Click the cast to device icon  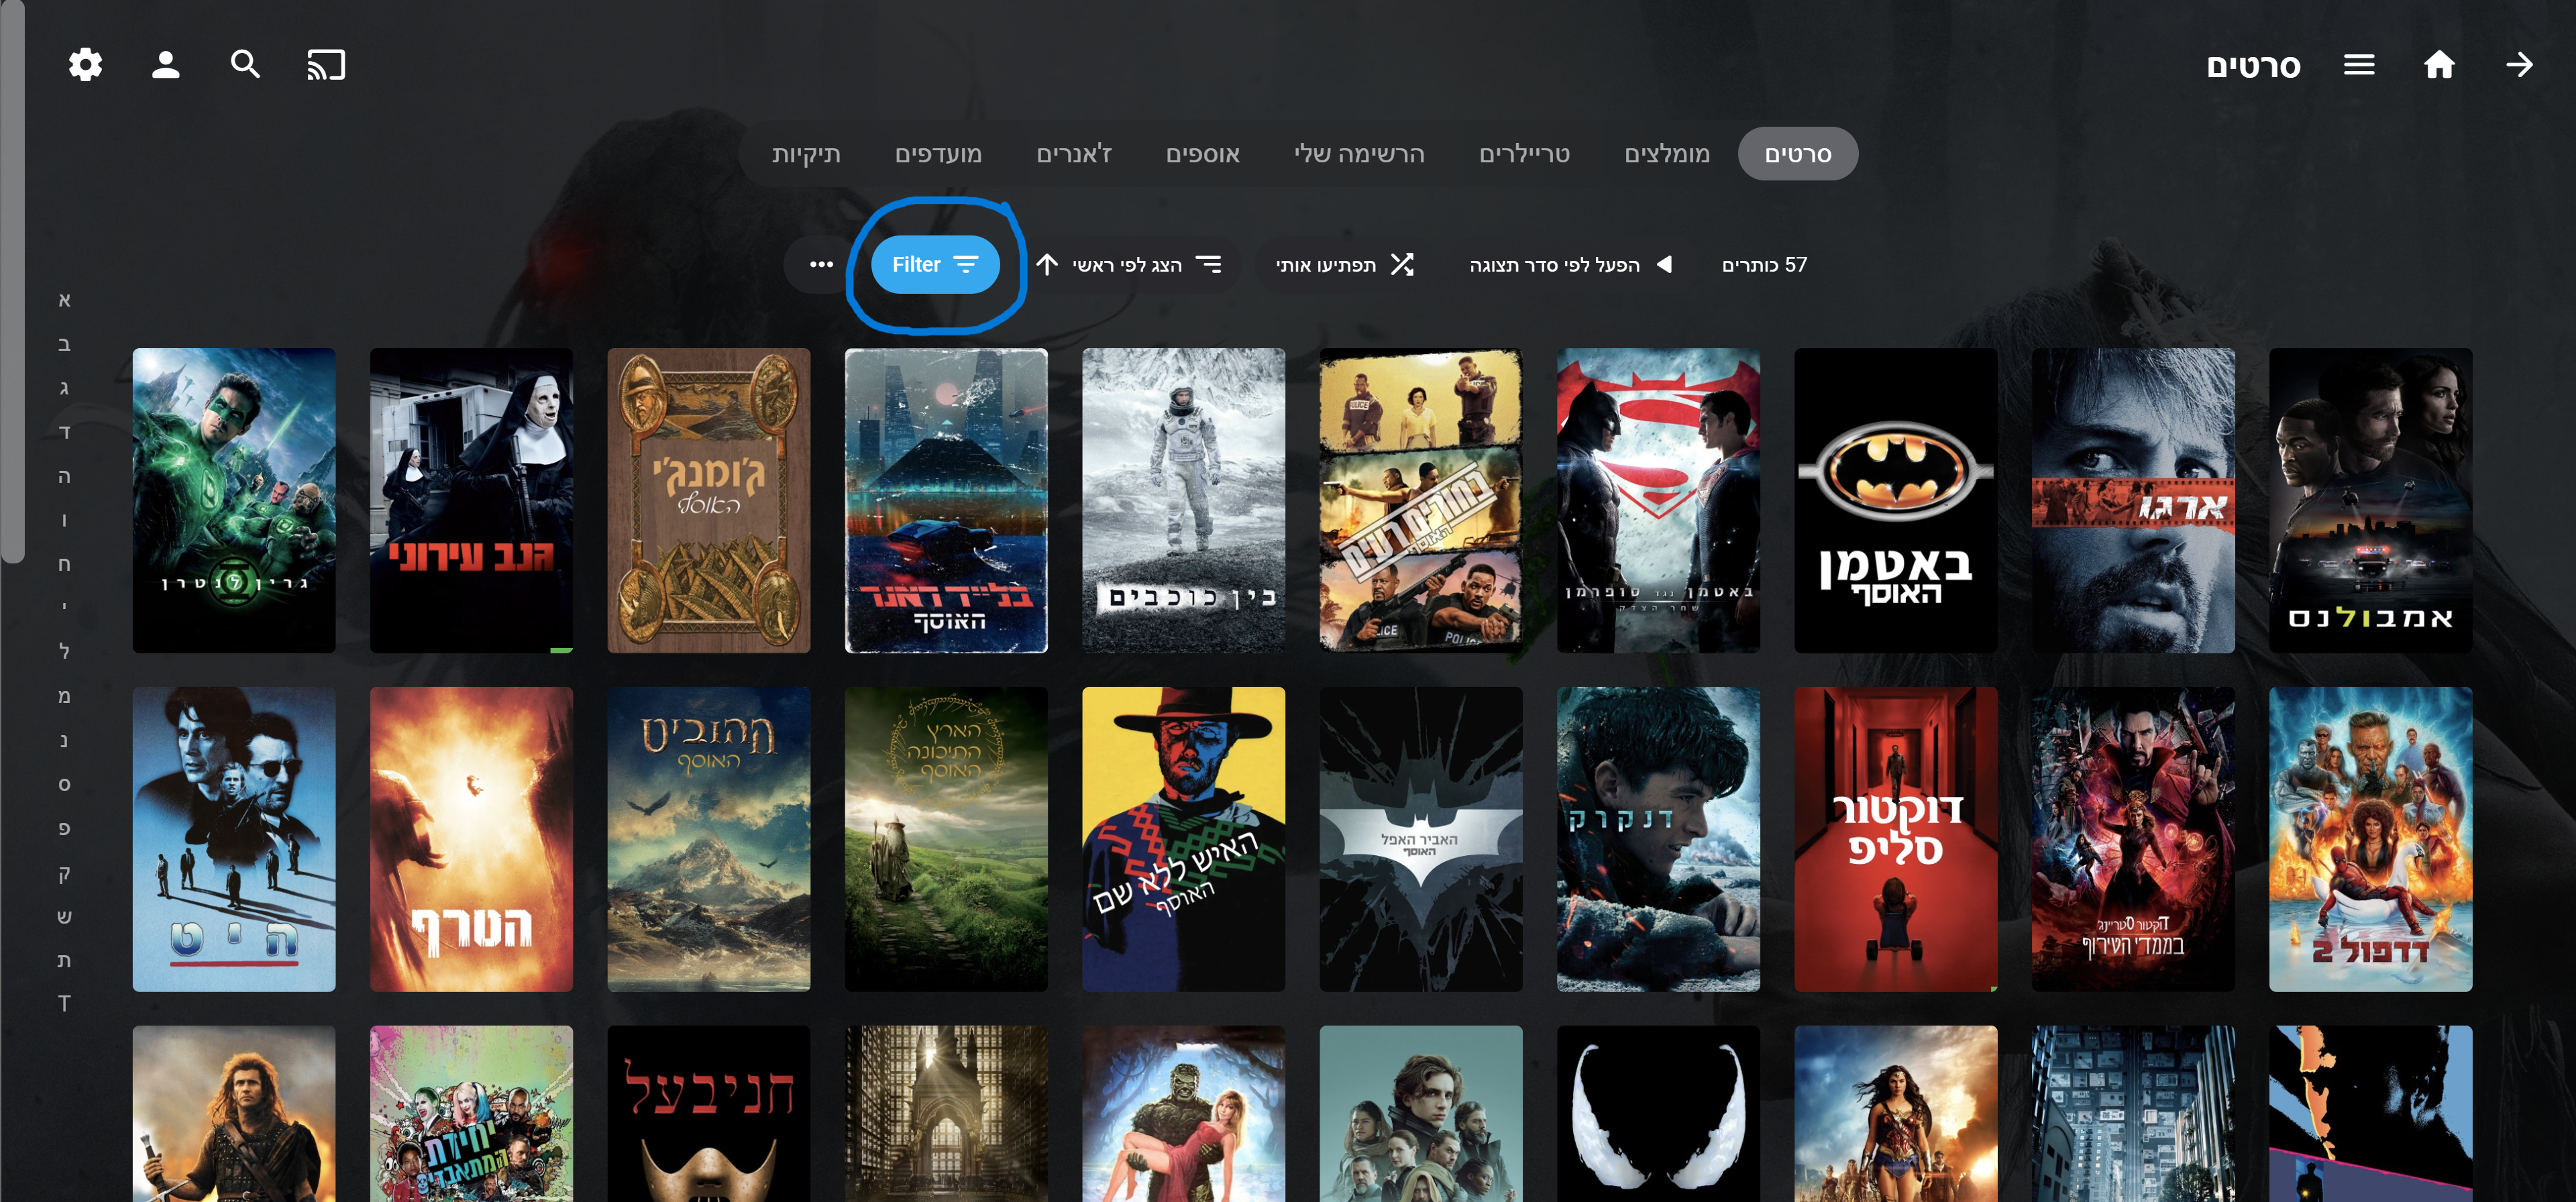326,65
